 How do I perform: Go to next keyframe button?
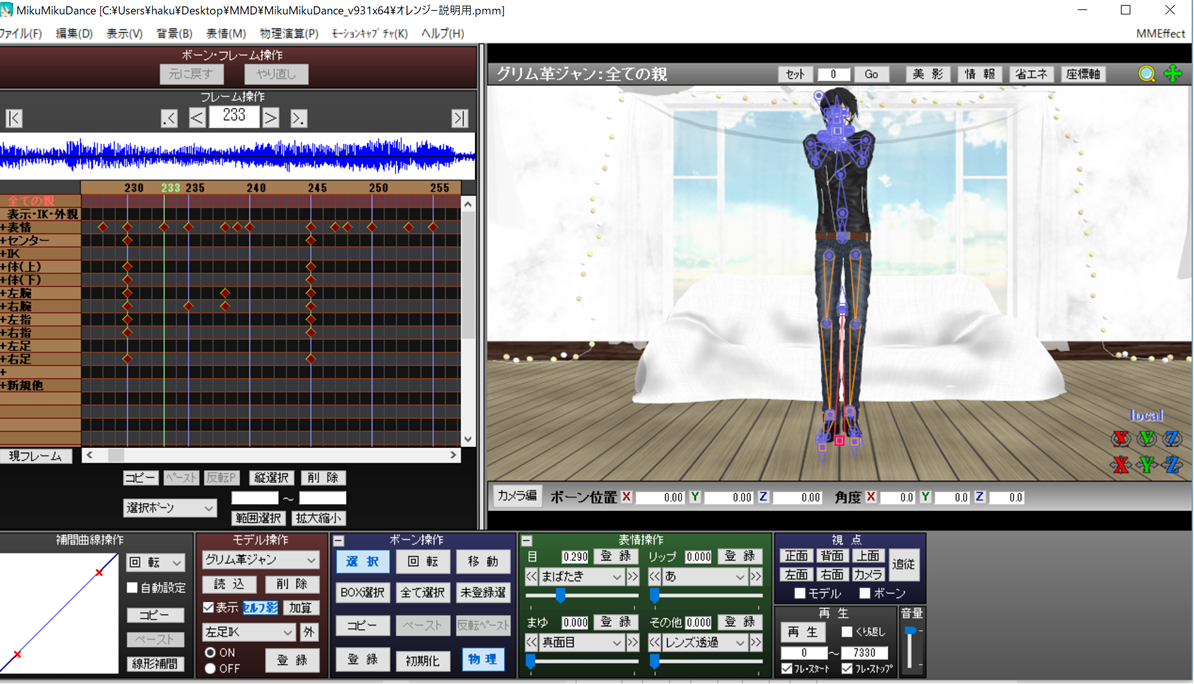point(298,118)
